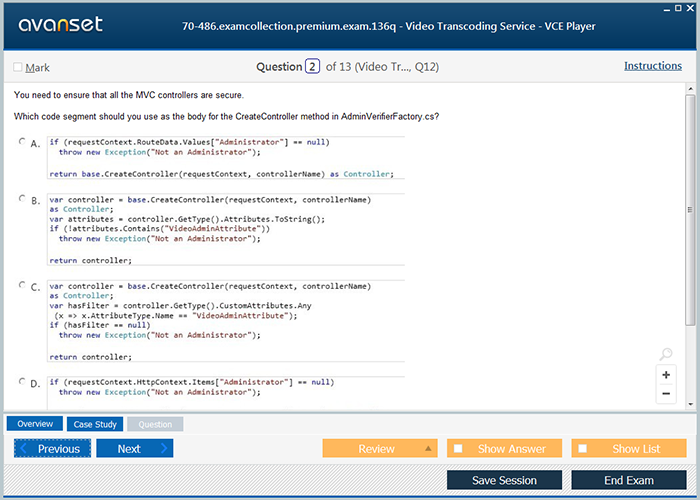The height and width of the screenshot is (500, 700).
Task: Select answer option C radio button
Action: pos(22,285)
